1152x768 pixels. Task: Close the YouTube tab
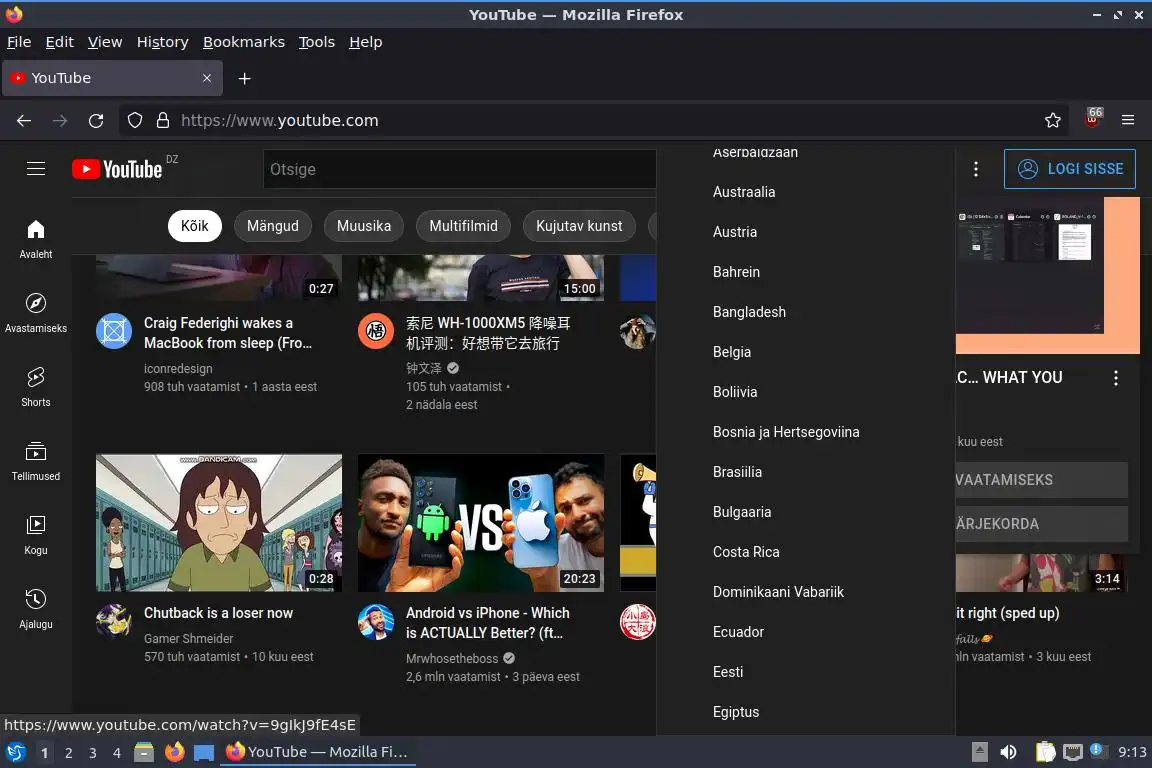207,78
